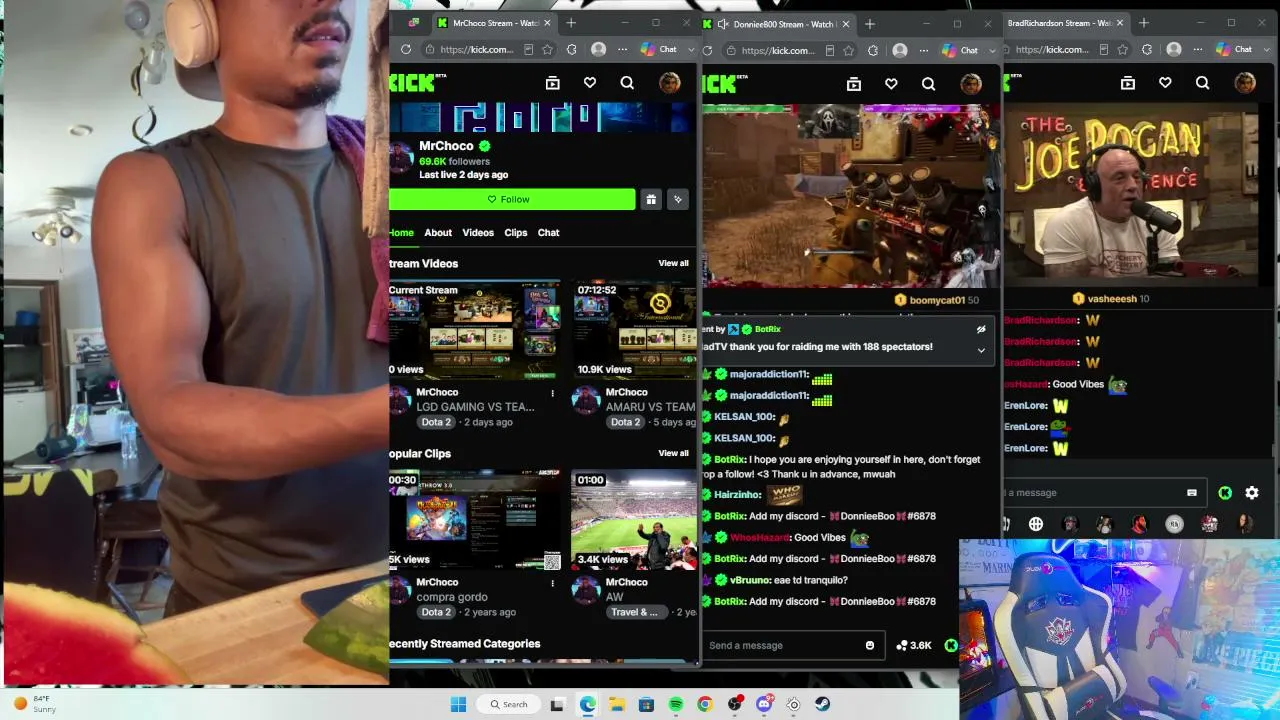This screenshot has width=1280, height=720.
Task: Open the emoji picker in Donniee800 chat box
Action: [x=870, y=645]
